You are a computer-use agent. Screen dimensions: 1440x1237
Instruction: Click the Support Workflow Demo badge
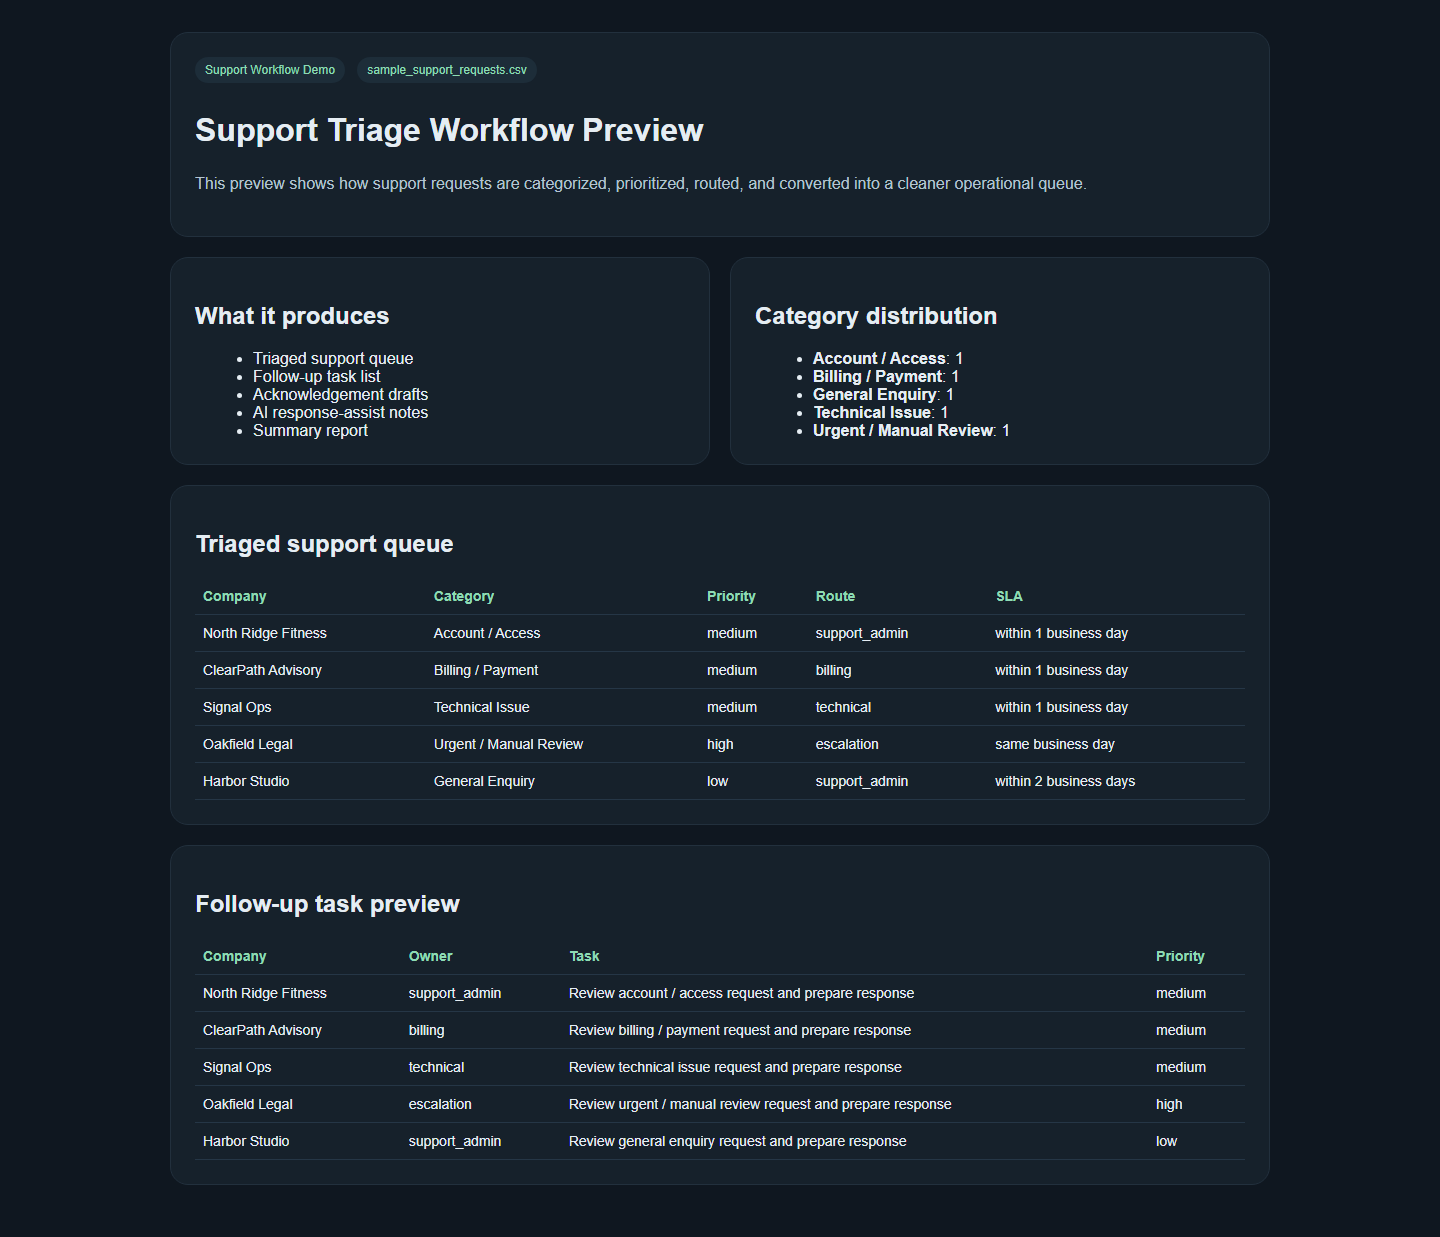pyautogui.click(x=269, y=70)
